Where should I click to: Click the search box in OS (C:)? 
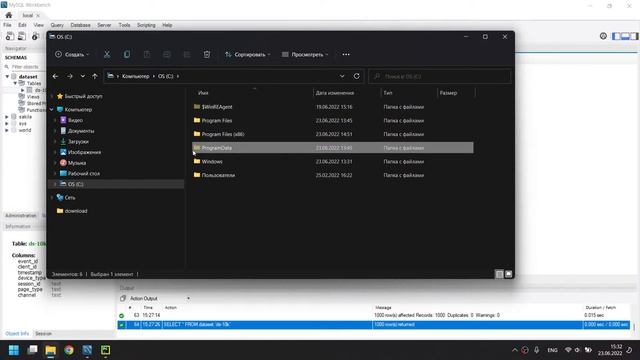(440, 76)
